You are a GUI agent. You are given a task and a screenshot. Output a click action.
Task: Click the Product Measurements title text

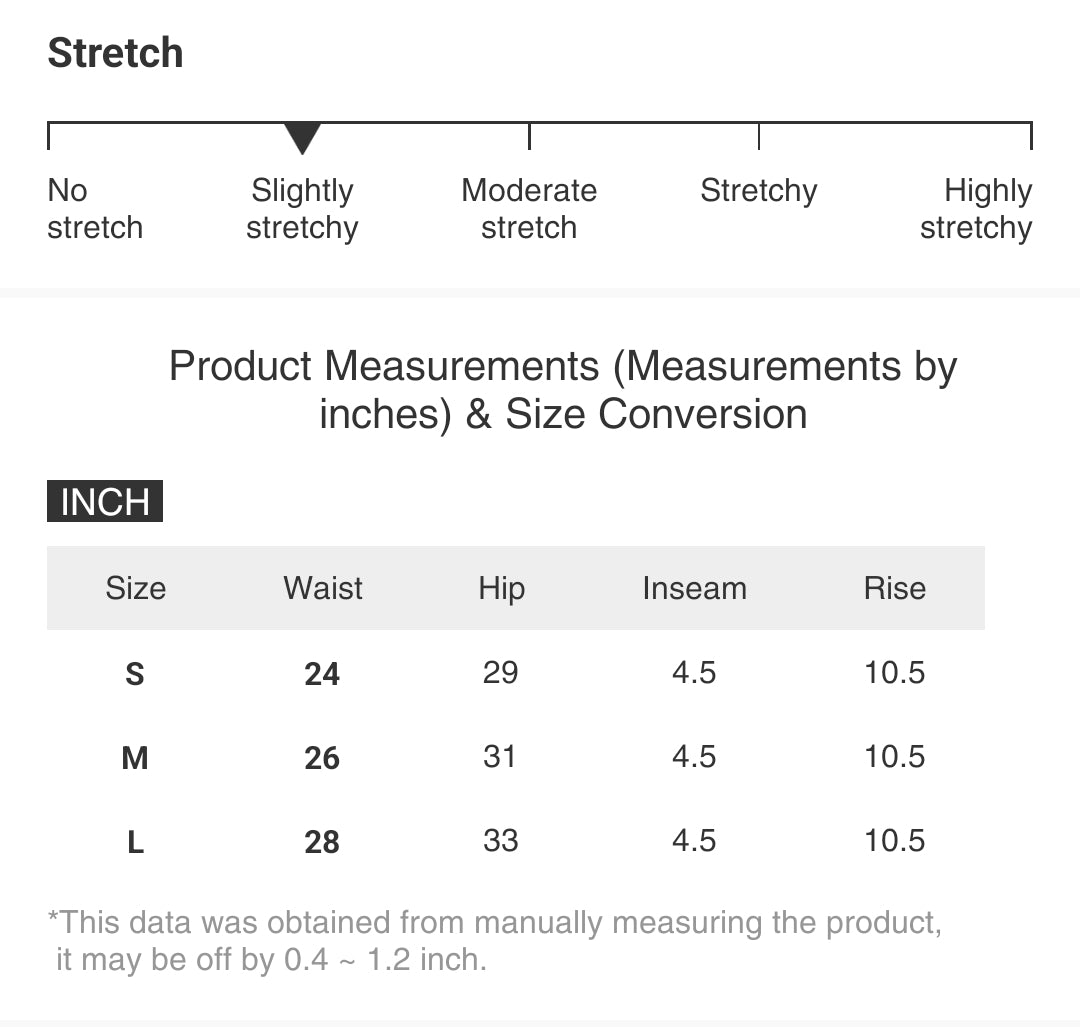563,390
